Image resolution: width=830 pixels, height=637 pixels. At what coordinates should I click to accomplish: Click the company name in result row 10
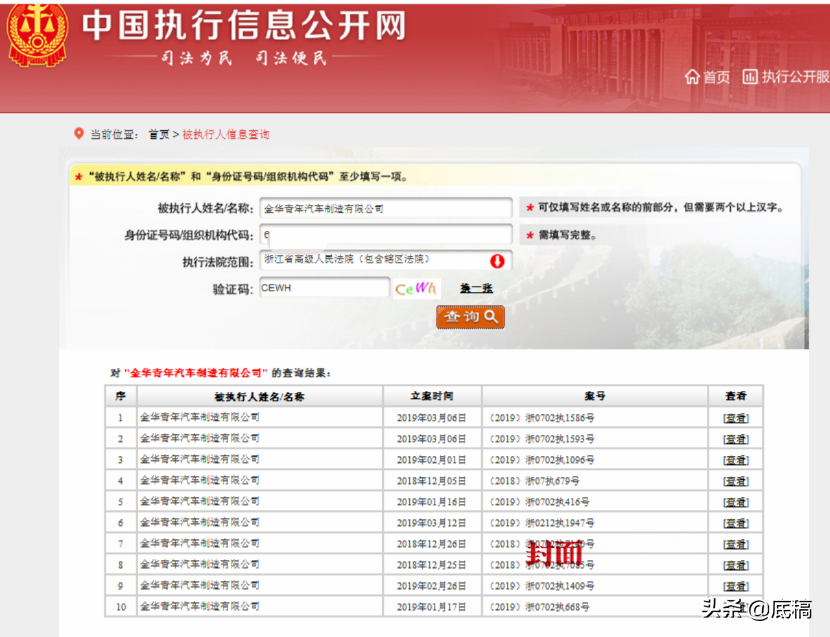point(200,606)
